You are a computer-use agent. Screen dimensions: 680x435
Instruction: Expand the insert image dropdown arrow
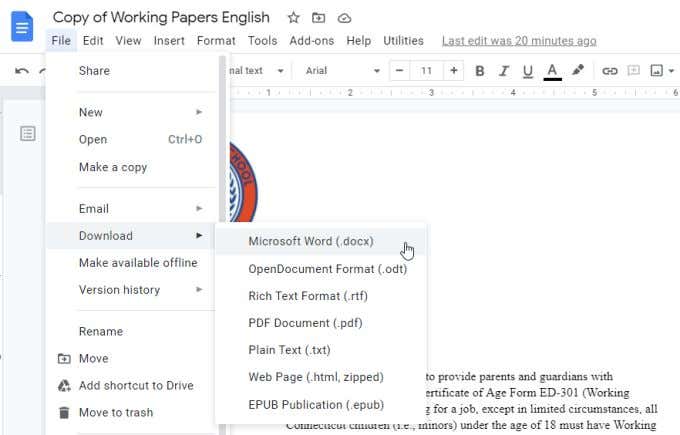pyautogui.click(x=671, y=71)
